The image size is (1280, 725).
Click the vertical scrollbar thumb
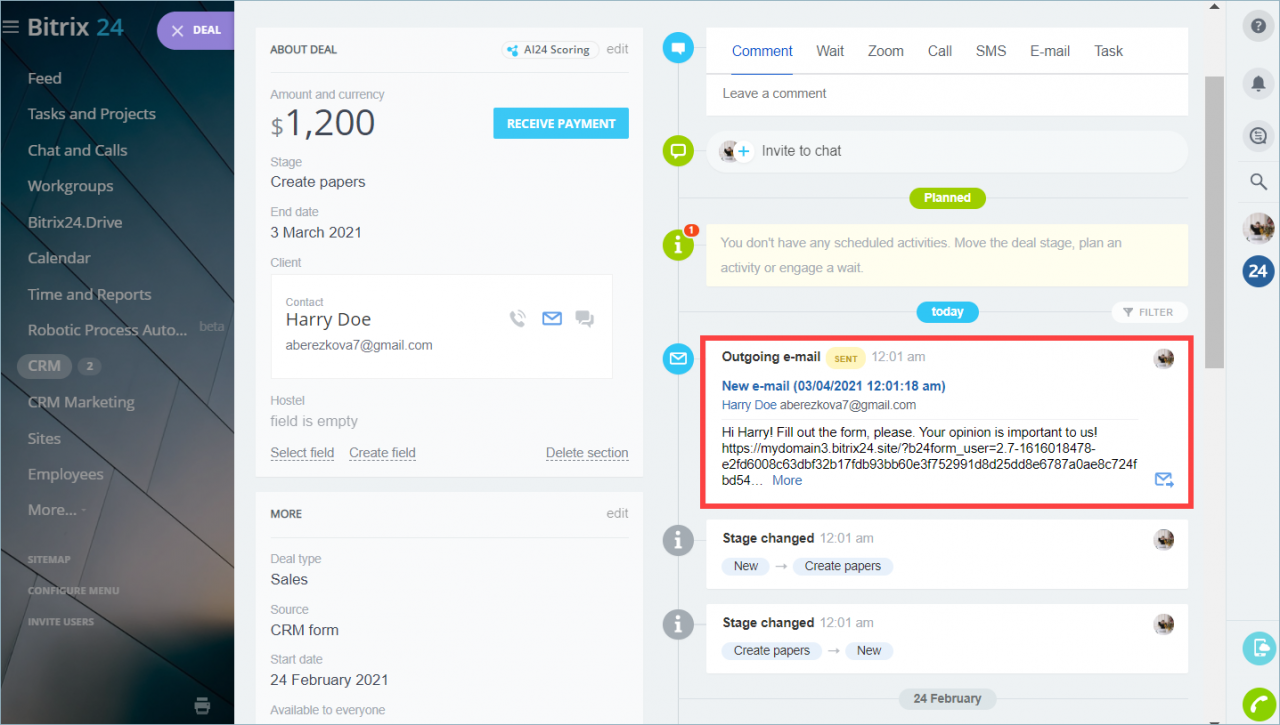(1213, 222)
